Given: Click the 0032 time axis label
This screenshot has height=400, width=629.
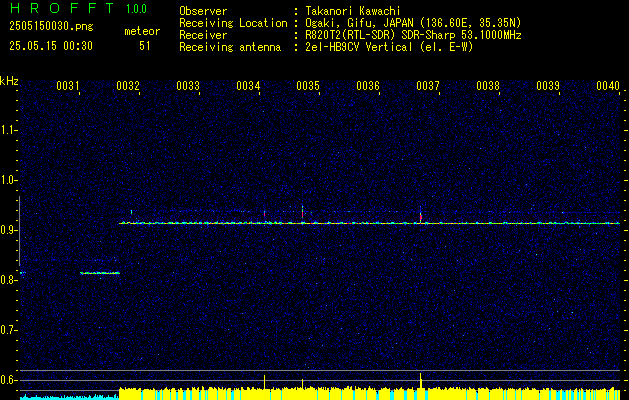Looking at the screenshot, I should point(128,86).
